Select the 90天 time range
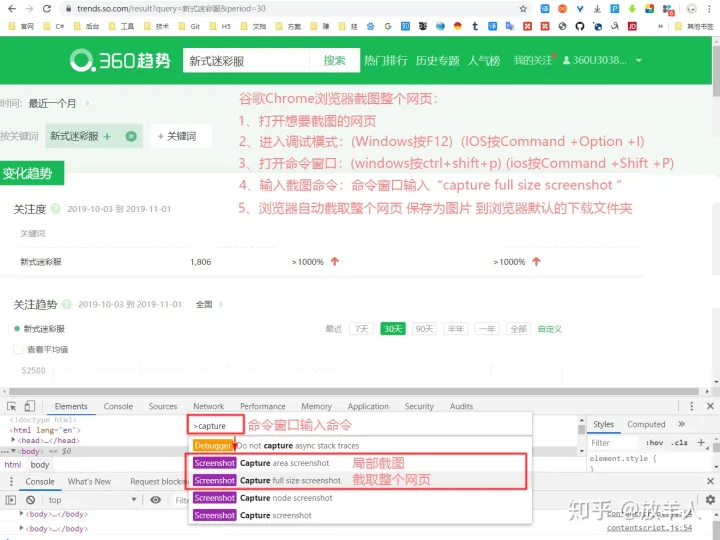 click(x=424, y=329)
